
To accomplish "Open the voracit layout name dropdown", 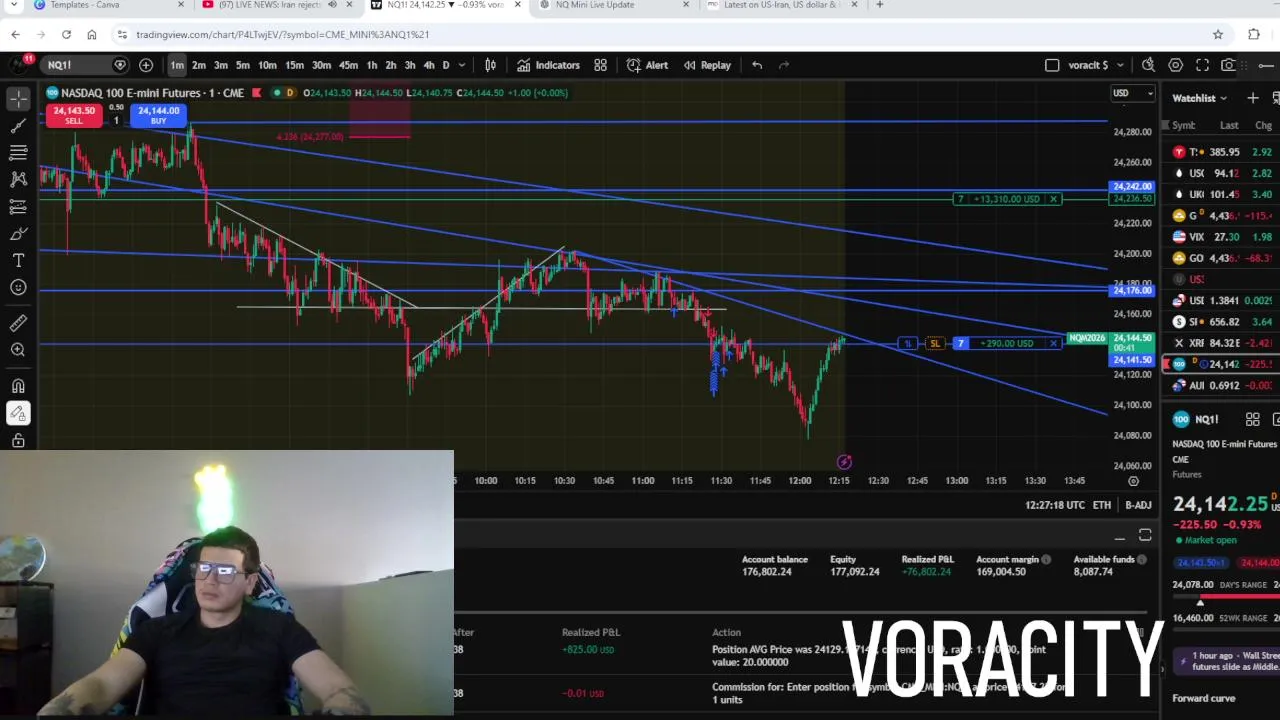I will coord(1094,65).
